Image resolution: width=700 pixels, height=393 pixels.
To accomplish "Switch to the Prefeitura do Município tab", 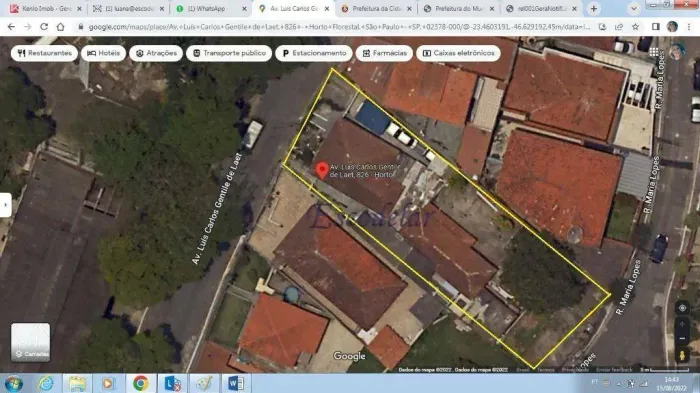I will point(459,8).
